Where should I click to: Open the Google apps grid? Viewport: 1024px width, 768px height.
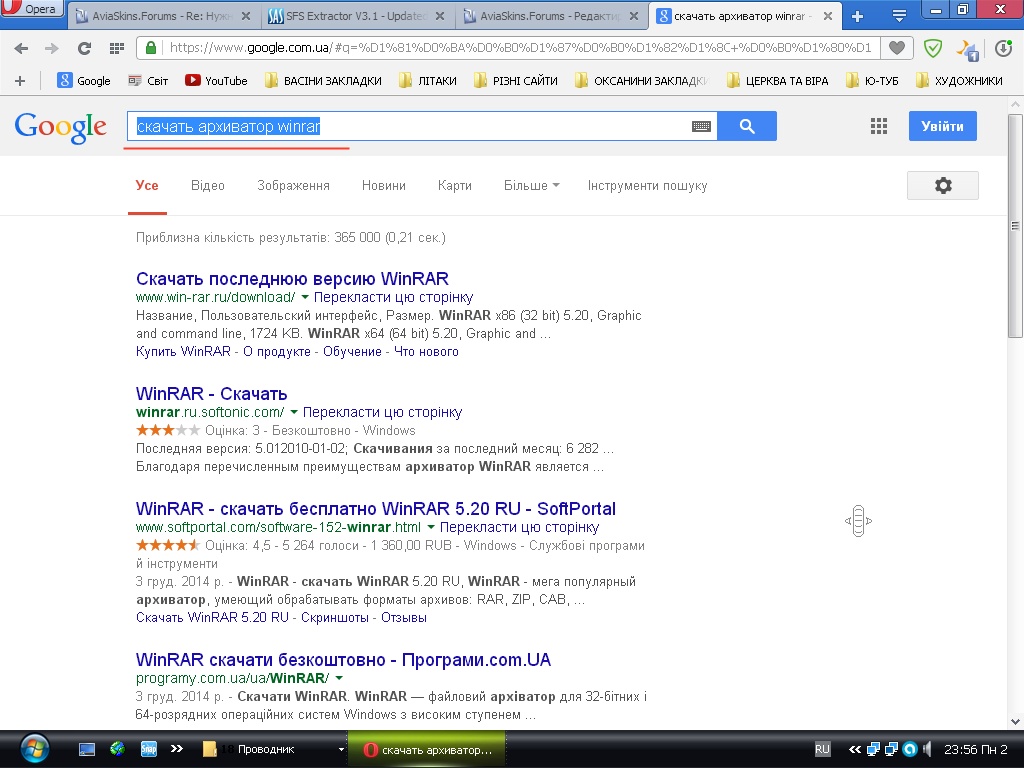click(x=879, y=126)
